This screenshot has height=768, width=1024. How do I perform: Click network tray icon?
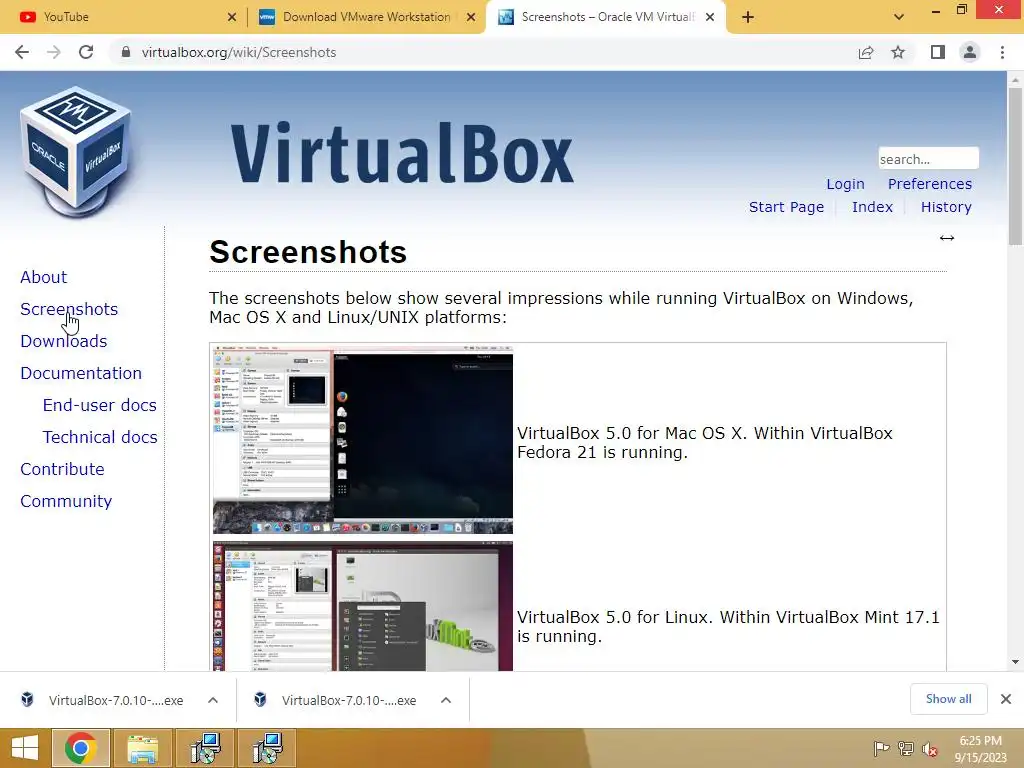[x=906, y=749]
